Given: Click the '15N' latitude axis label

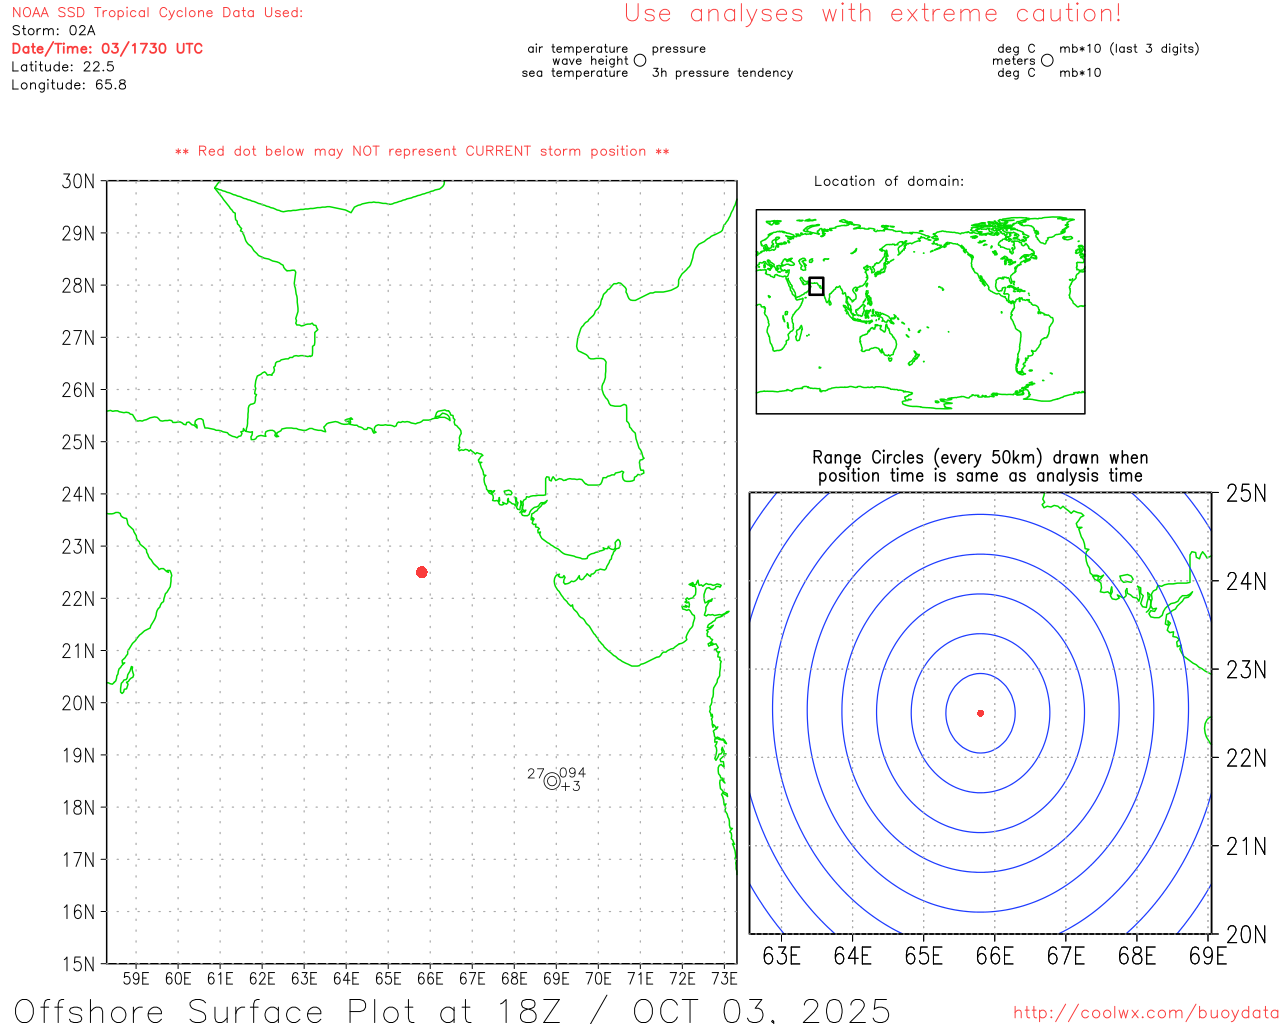Looking at the screenshot, I should point(78,964).
